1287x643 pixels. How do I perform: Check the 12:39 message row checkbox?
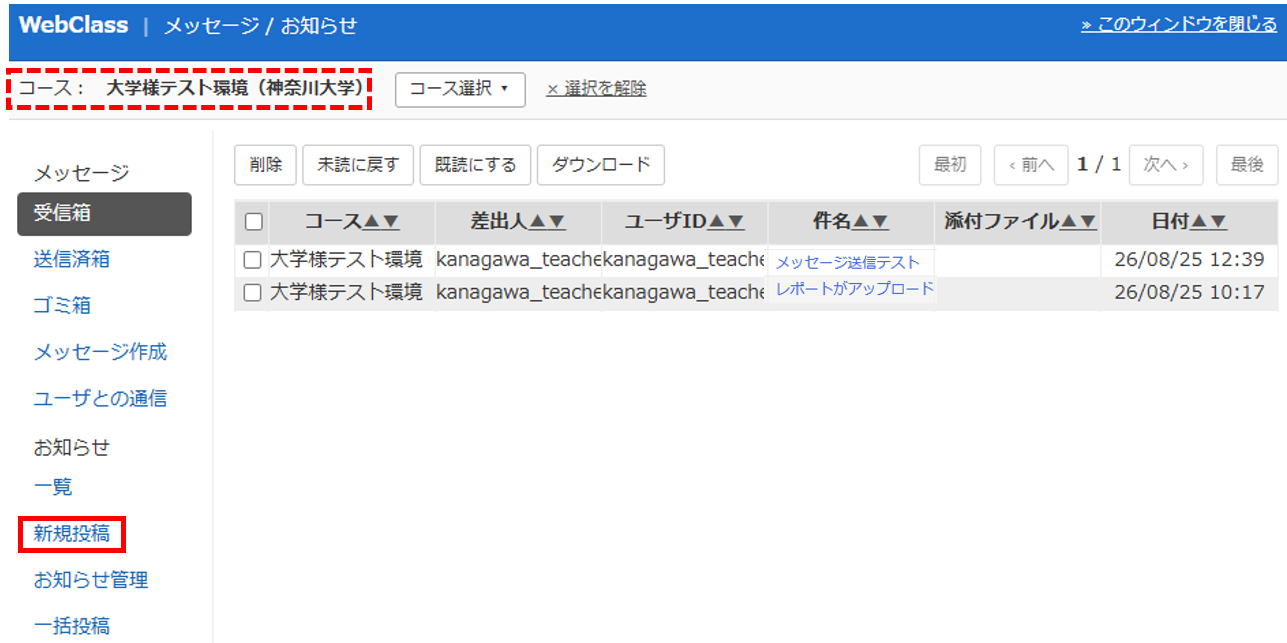click(252, 261)
